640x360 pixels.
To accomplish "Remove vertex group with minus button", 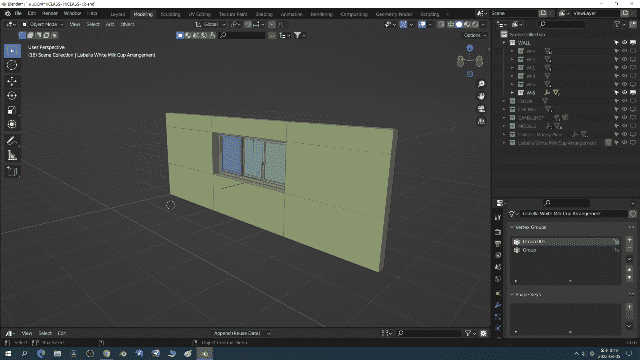I will pyautogui.click(x=629, y=248).
